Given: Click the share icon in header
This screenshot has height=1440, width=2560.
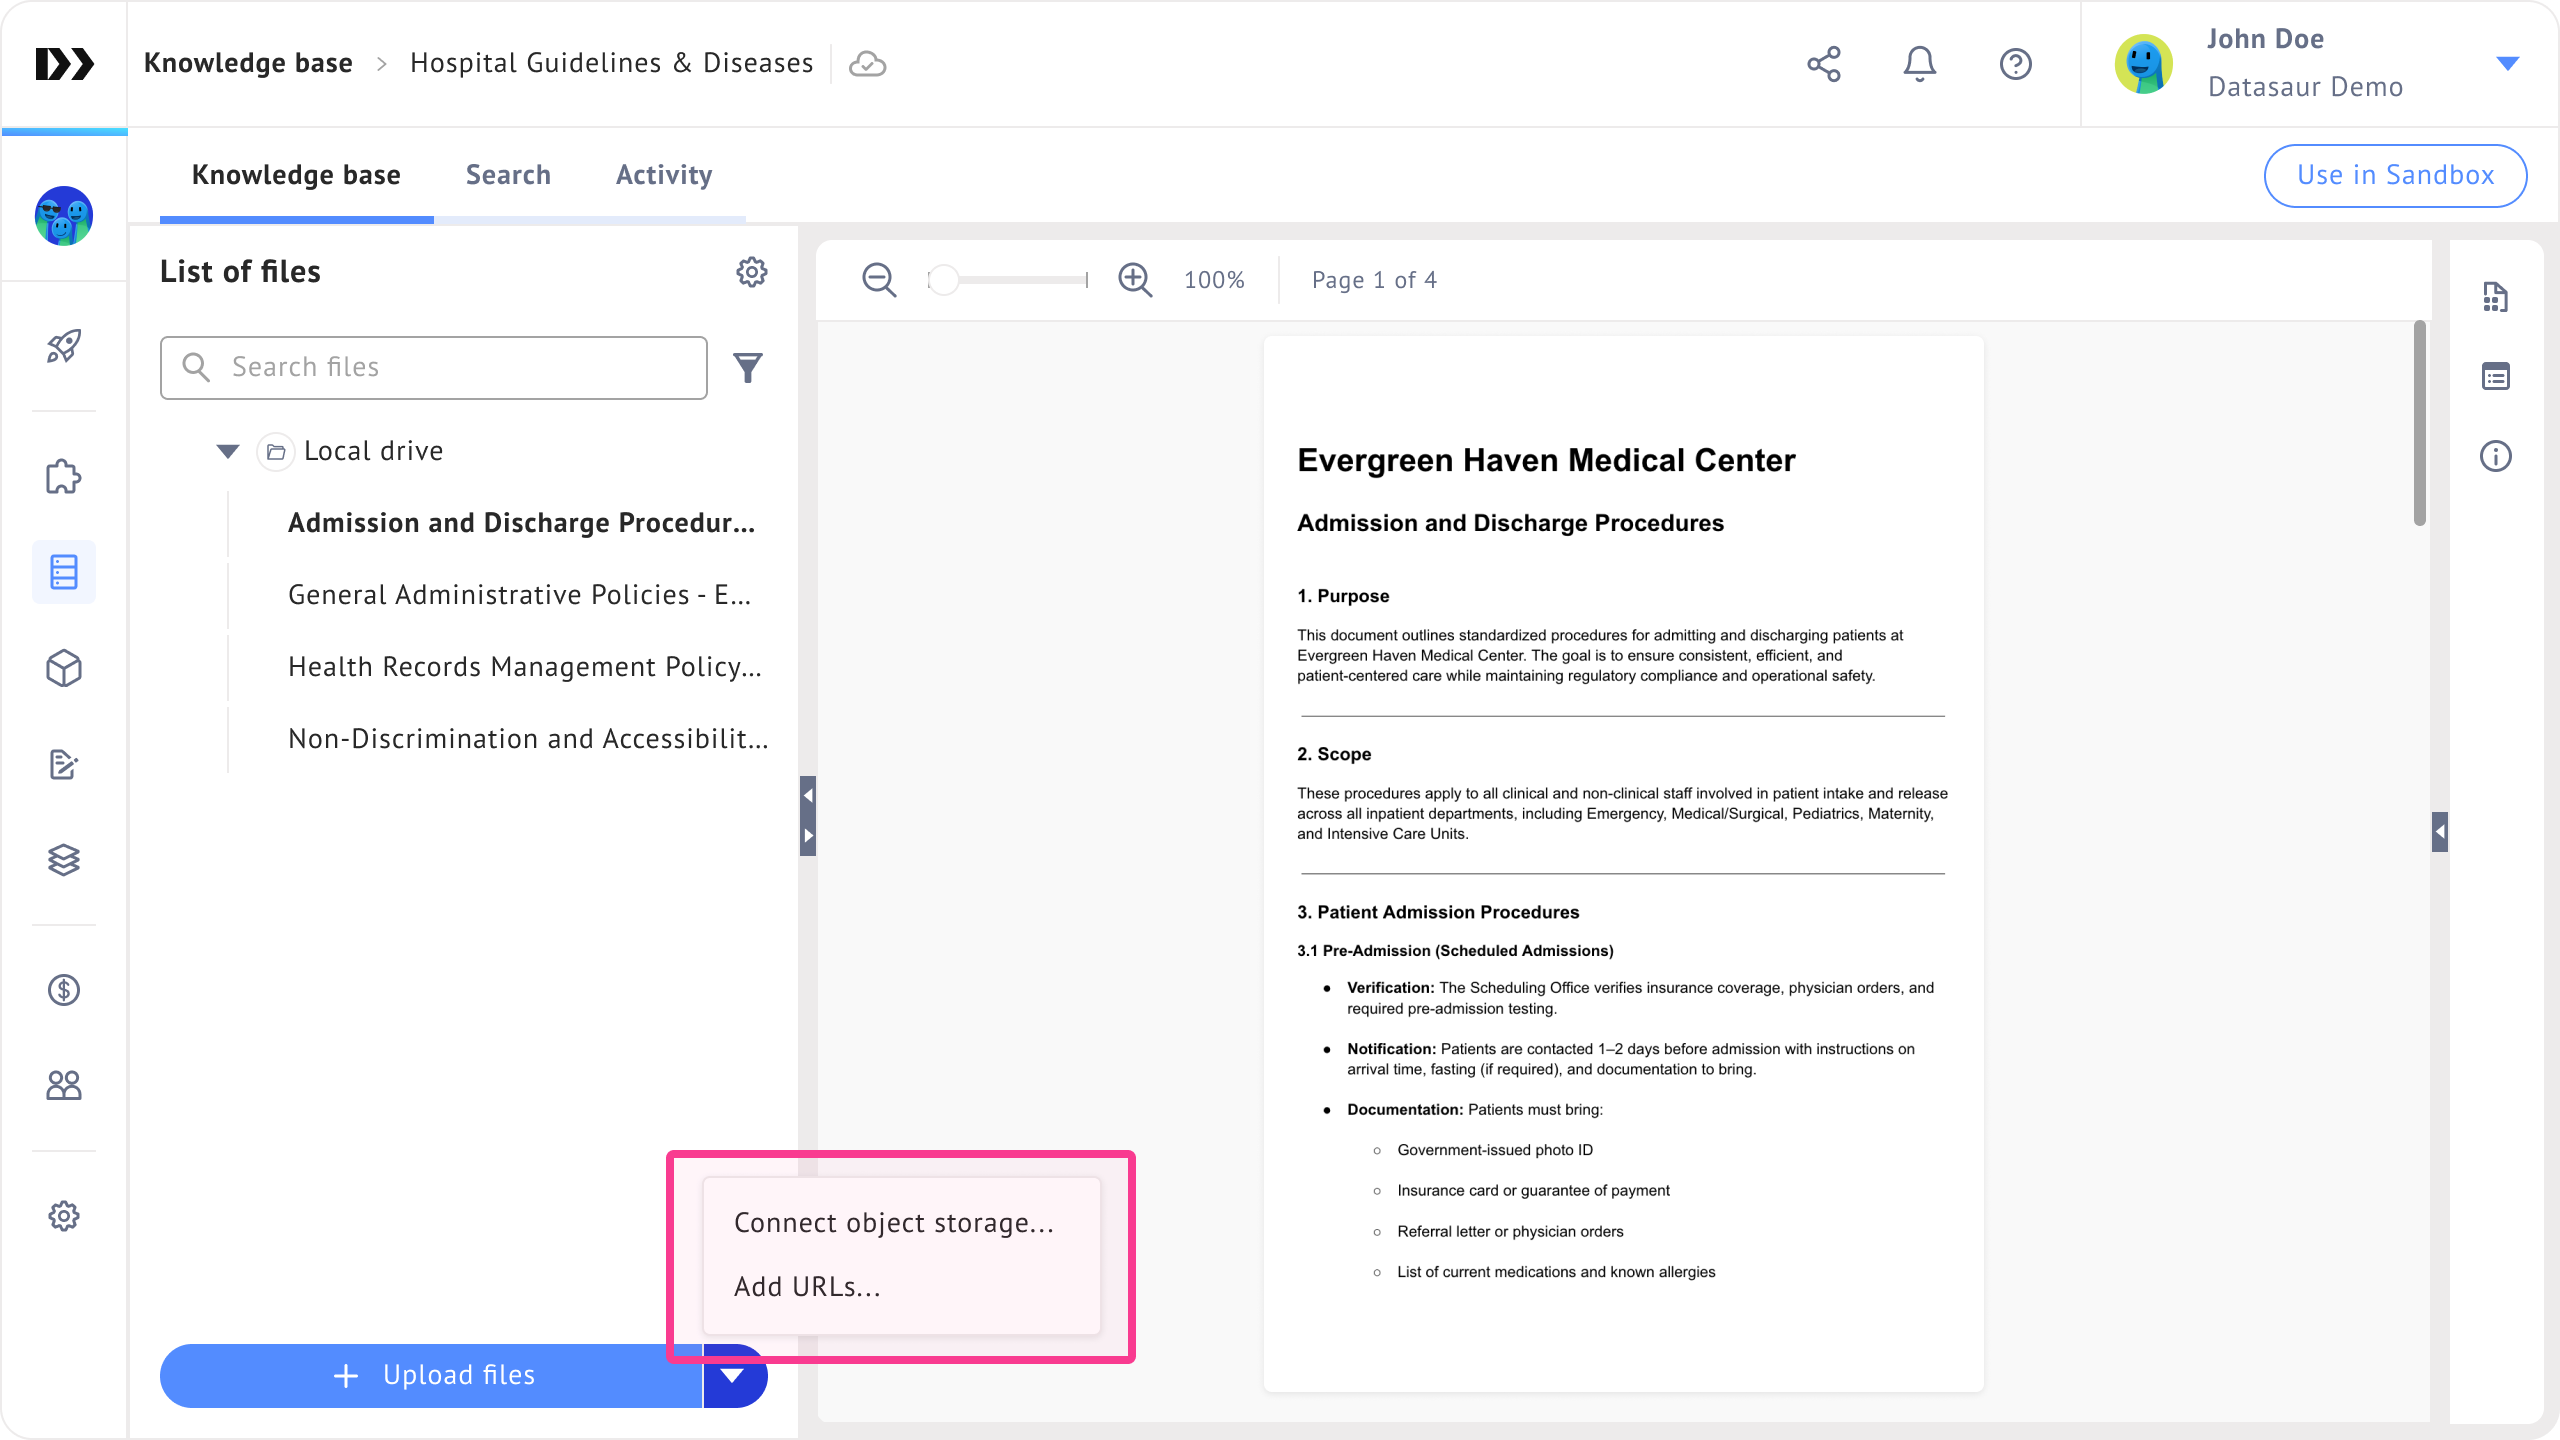Looking at the screenshot, I should 1824,64.
